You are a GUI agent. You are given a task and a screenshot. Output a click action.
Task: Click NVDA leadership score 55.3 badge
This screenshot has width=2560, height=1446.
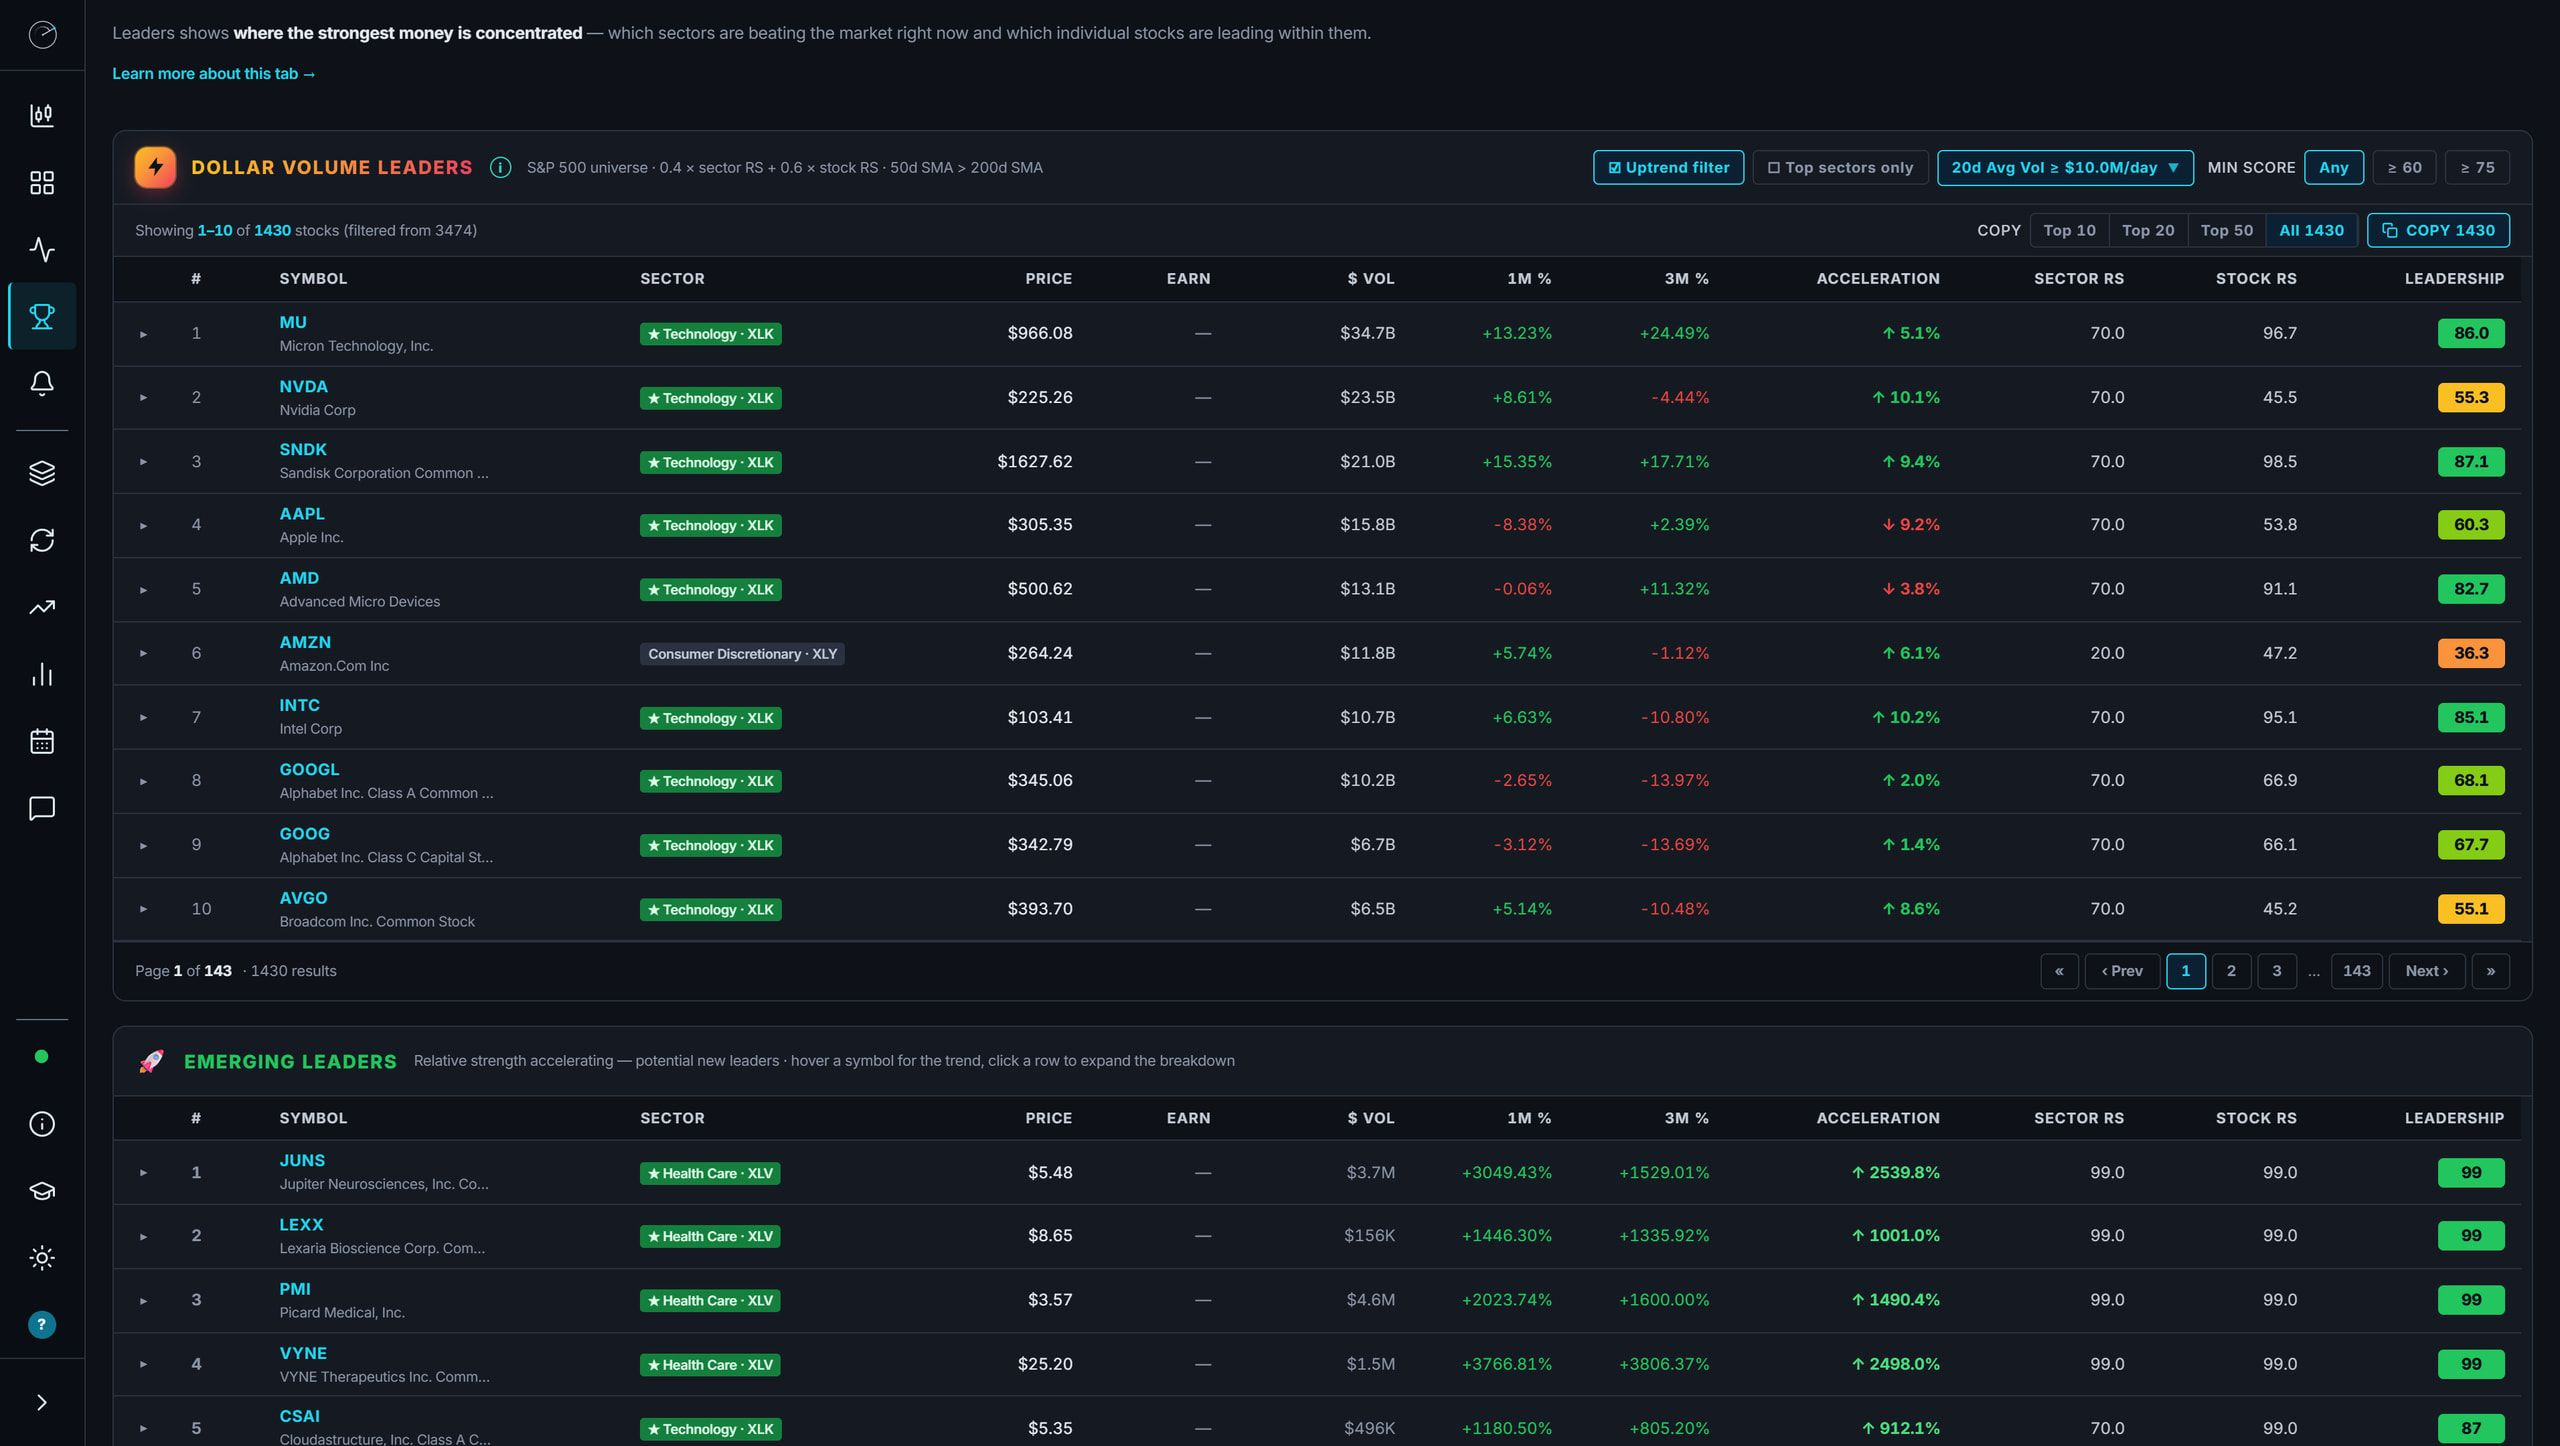tap(2471, 397)
